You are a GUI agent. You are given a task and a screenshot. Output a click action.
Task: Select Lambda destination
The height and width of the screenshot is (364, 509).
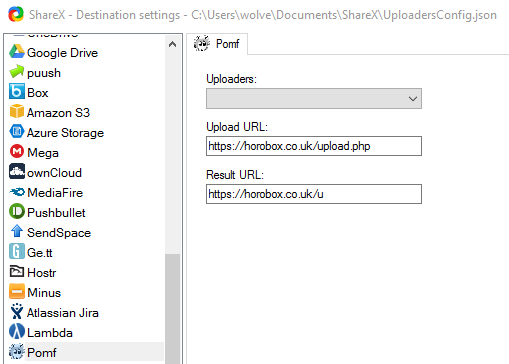[x=50, y=333]
